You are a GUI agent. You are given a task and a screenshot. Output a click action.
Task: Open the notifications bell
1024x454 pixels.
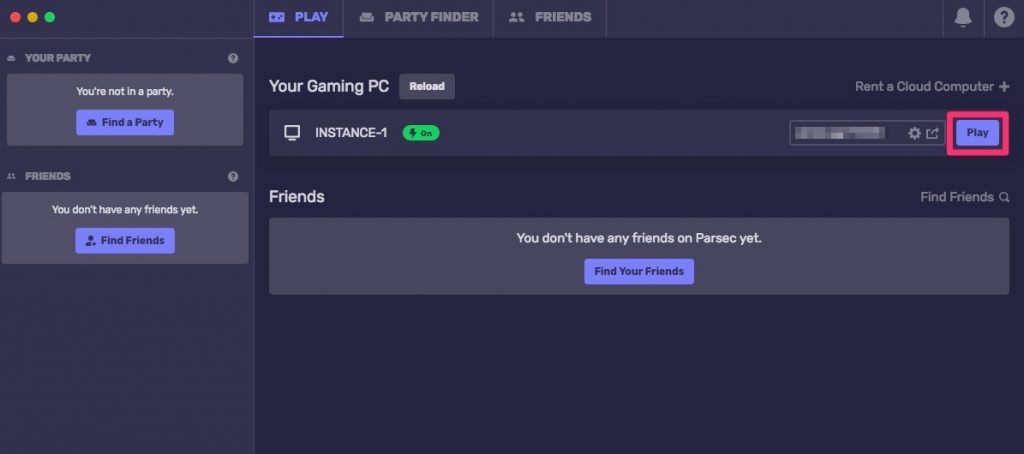(x=963, y=17)
